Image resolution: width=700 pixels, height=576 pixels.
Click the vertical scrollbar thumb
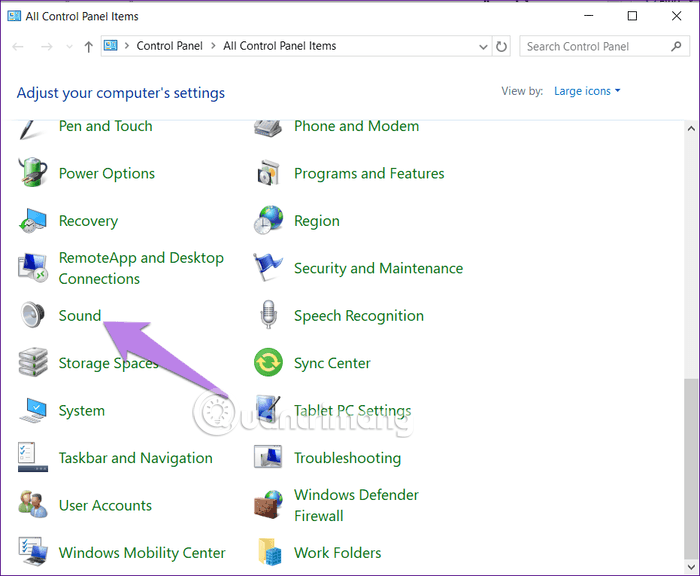coord(691,469)
